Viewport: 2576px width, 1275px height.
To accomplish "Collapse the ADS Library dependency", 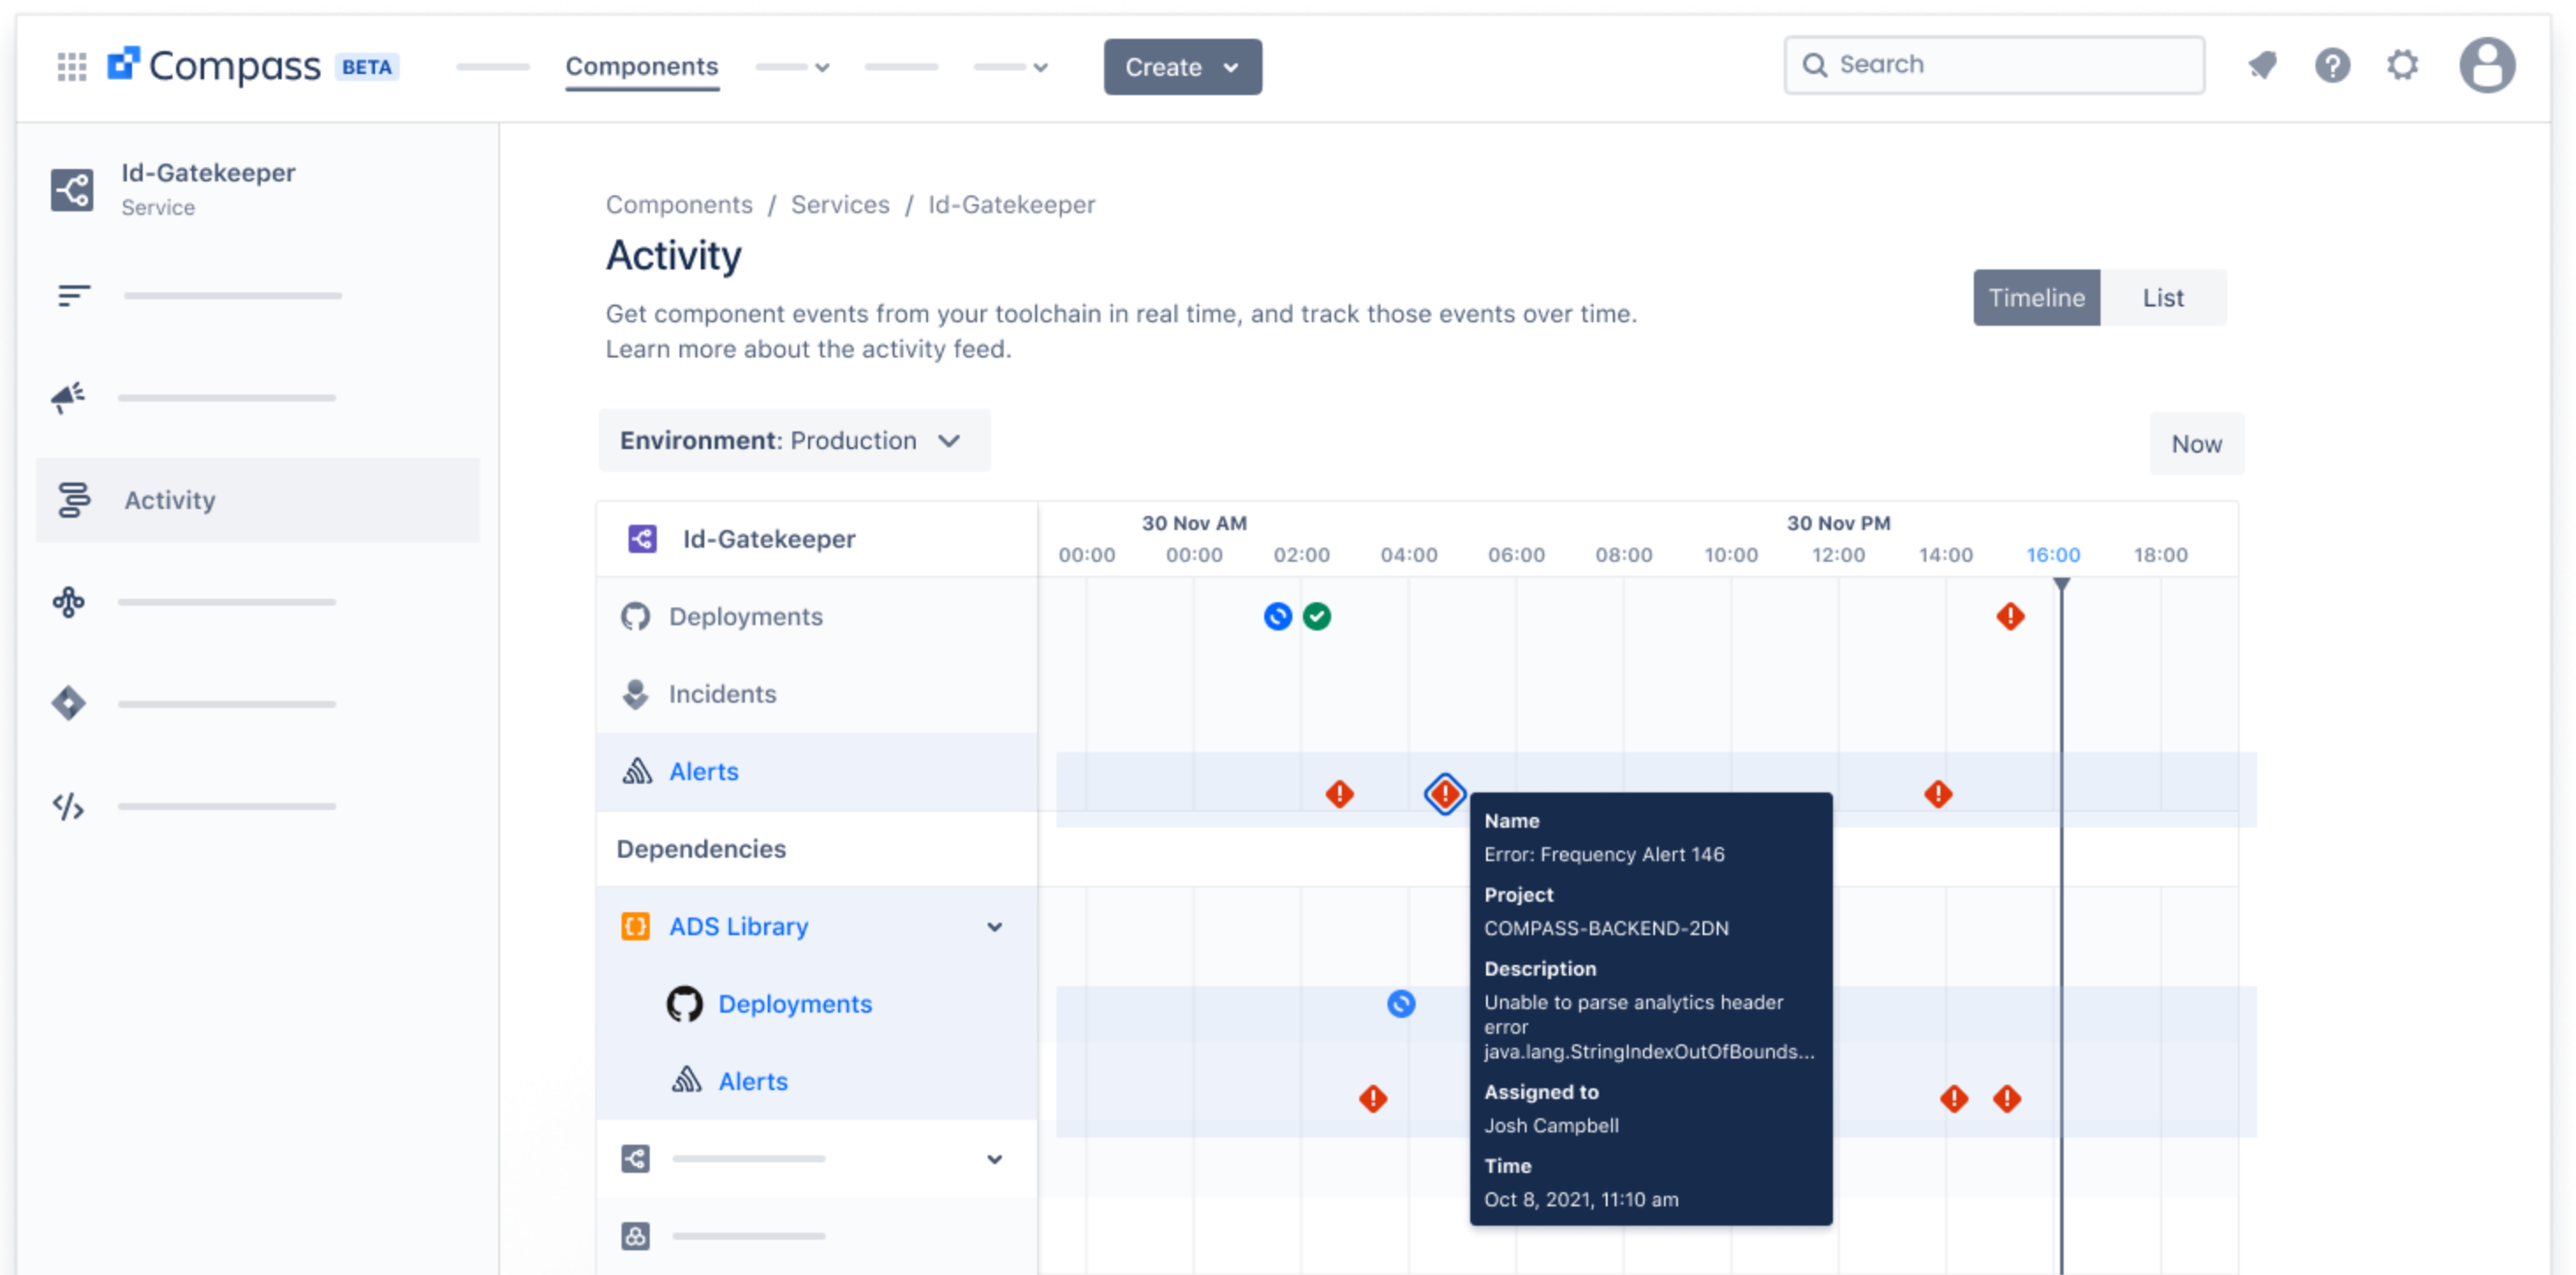I will click(x=995, y=926).
